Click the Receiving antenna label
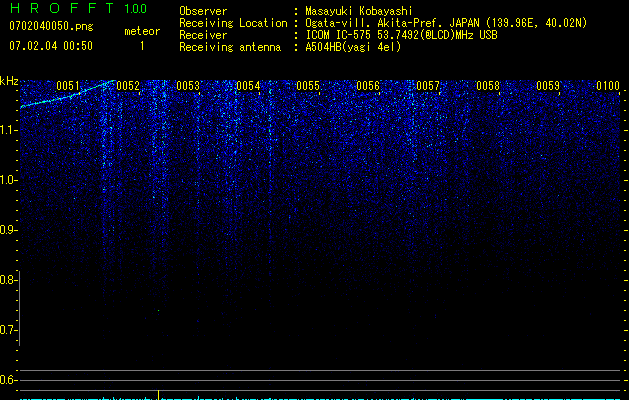Screen dimensions: 629x400 tap(230, 47)
